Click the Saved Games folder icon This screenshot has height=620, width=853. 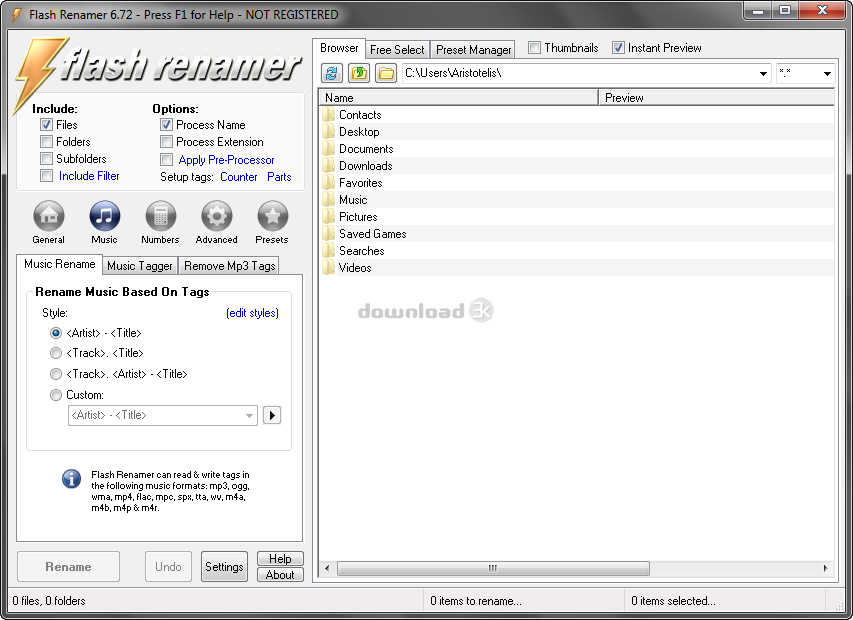click(x=328, y=234)
